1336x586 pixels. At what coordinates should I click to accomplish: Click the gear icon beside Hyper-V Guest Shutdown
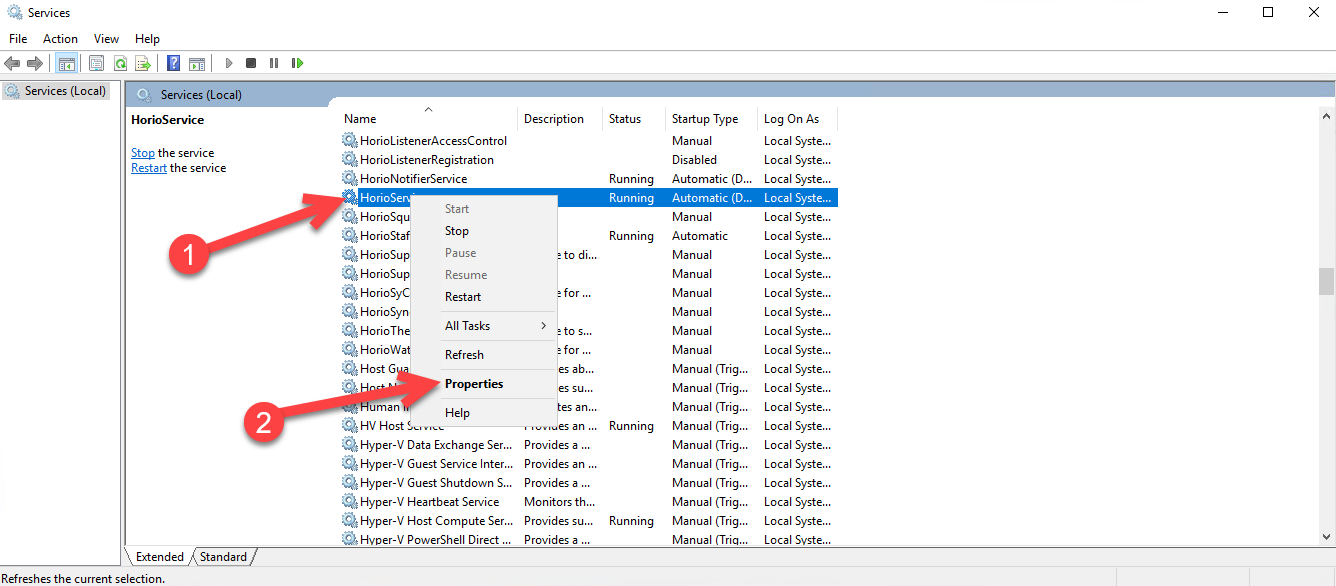click(349, 483)
